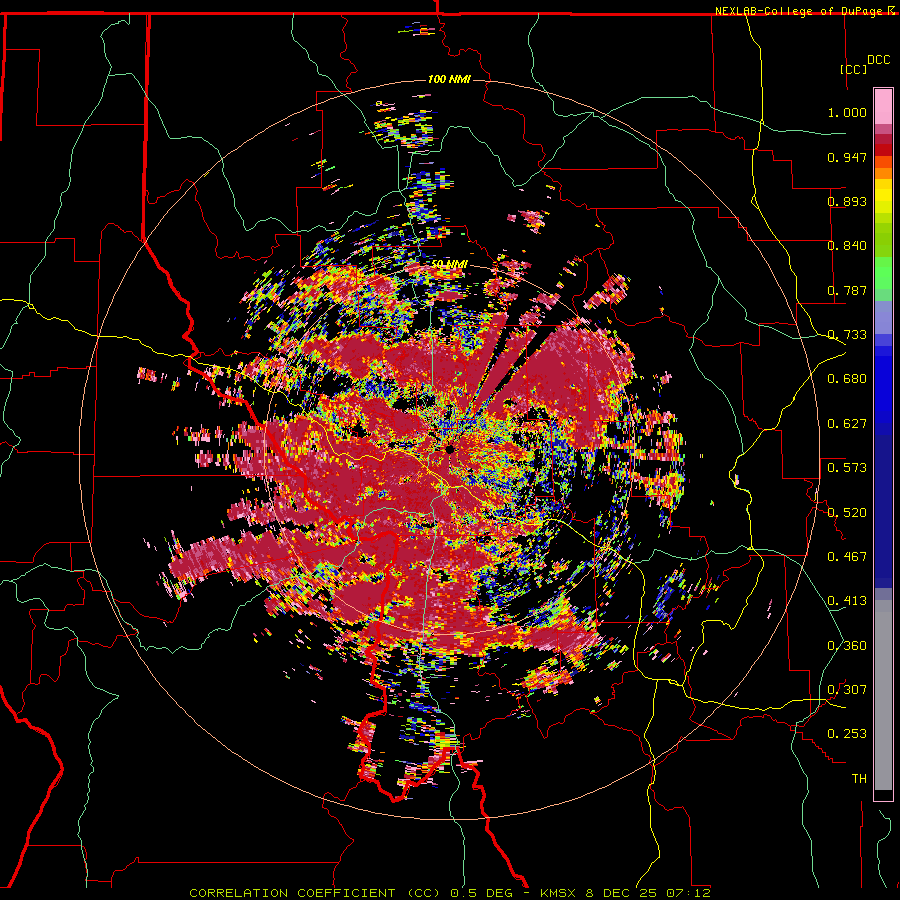Click the CORRELATION COEFFICIENT caption at bottom
The width and height of the screenshot is (900, 900).
[x=449, y=893]
